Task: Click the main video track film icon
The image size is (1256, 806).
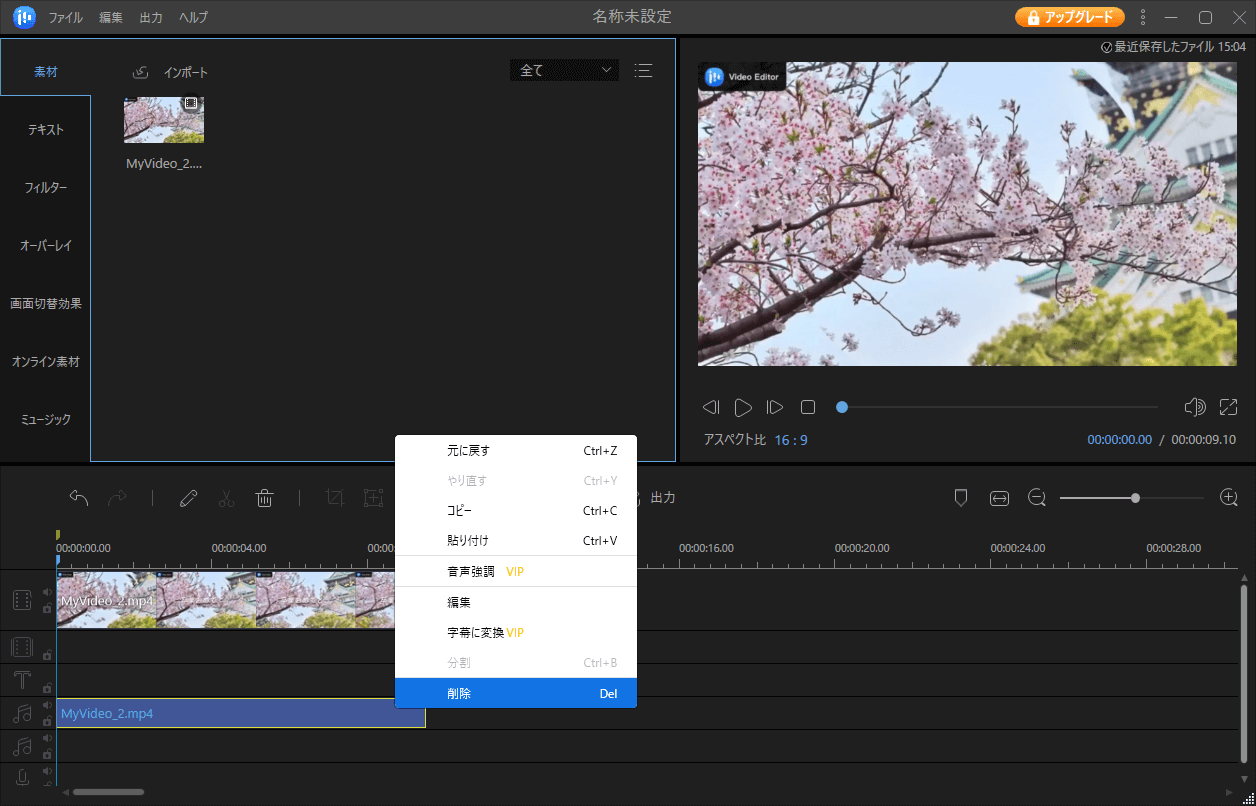Action: pos(22,600)
